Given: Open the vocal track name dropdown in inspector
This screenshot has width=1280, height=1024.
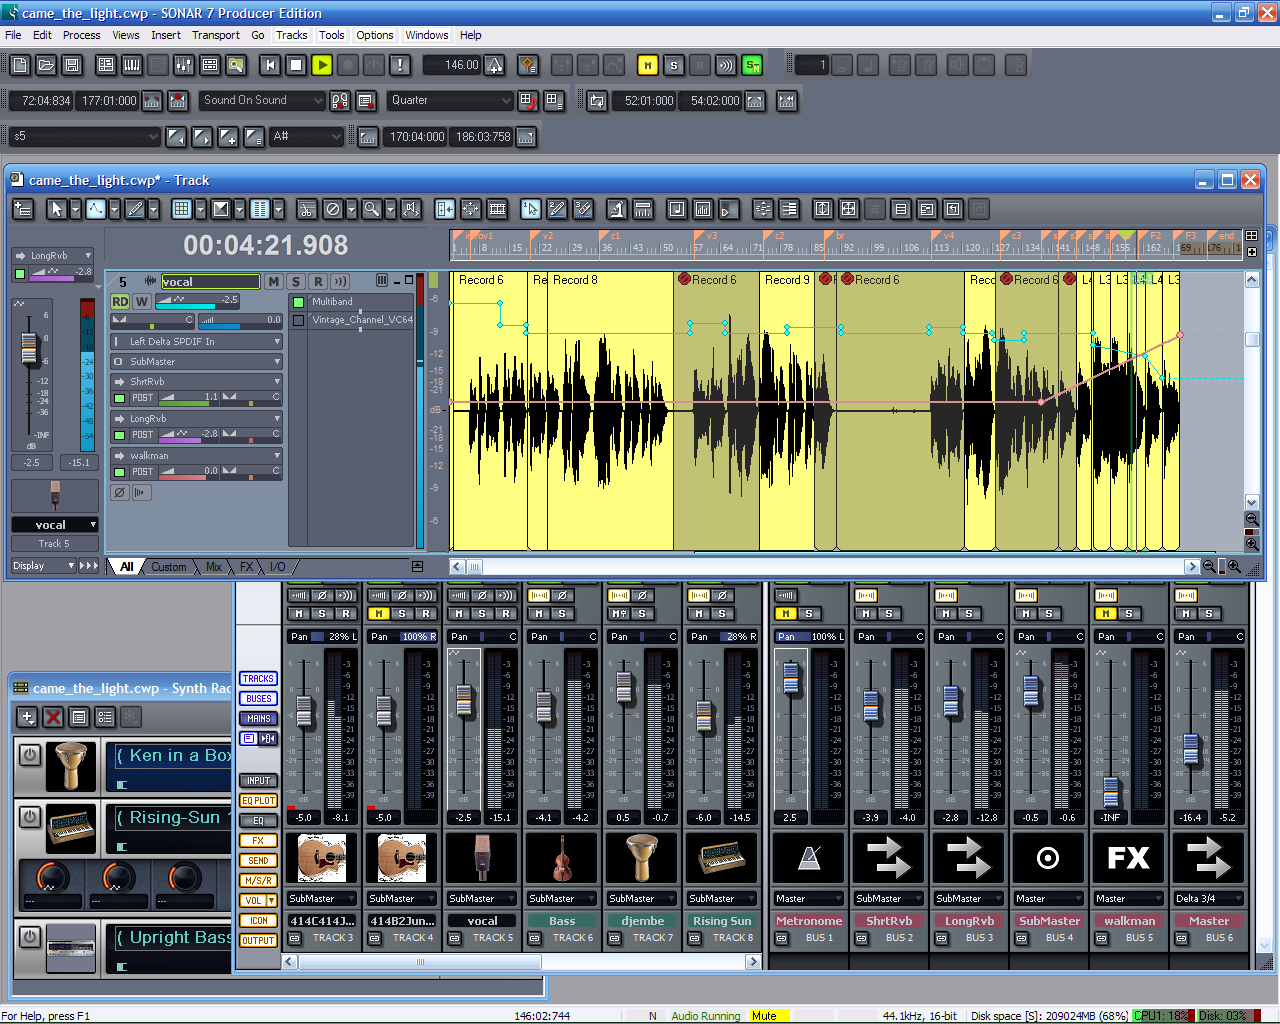Looking at the screenshot, I should click(55, 525).
